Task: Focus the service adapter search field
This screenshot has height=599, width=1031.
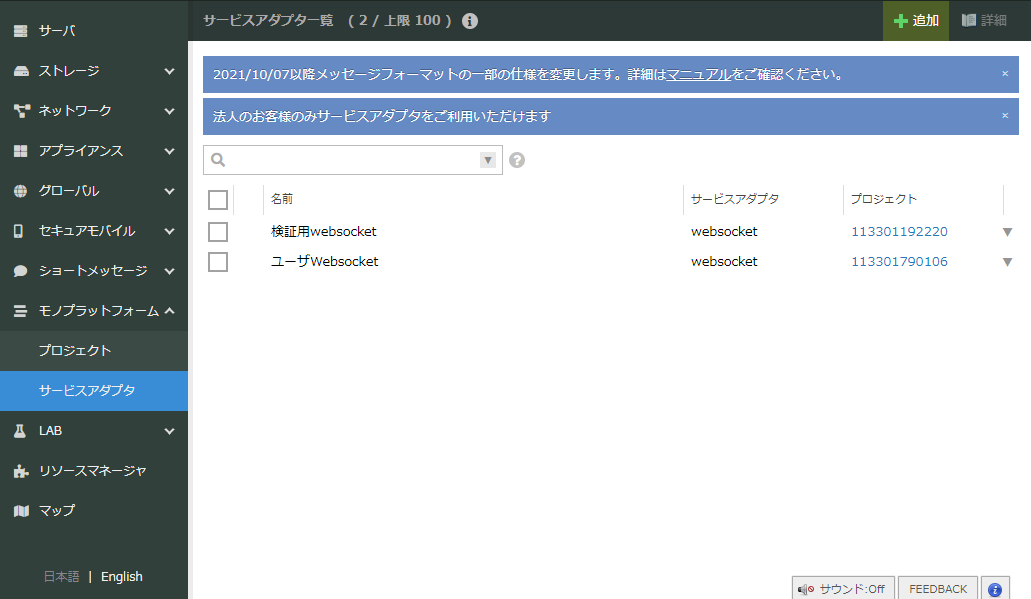Action: 352,160
